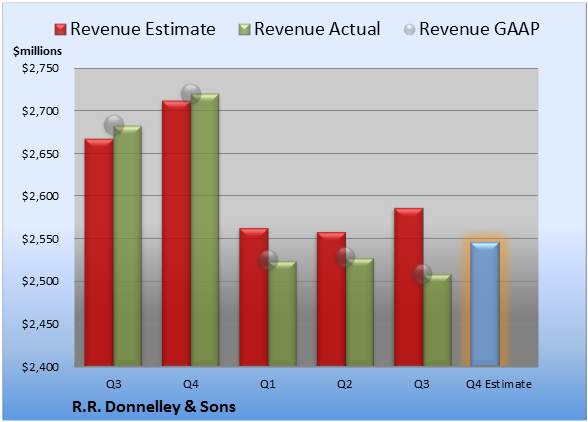
Task: Click the $millions axis unit label
Action: 38,51
